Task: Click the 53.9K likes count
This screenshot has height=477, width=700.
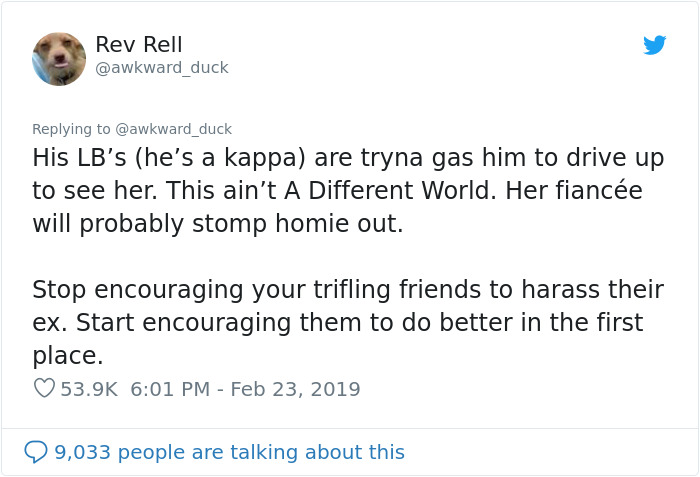Action: coord(89,389)
